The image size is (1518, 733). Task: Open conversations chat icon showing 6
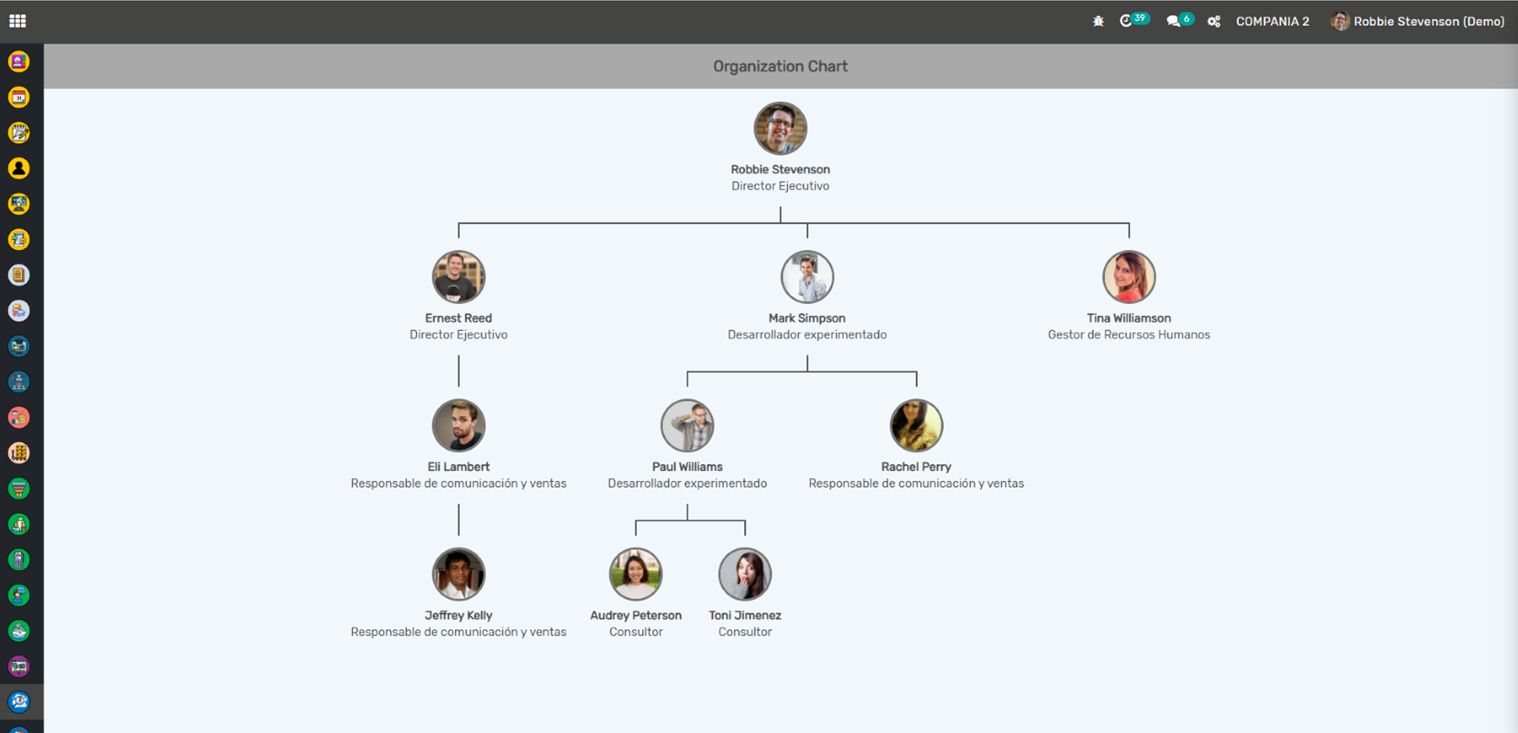tap(1174, 21)
